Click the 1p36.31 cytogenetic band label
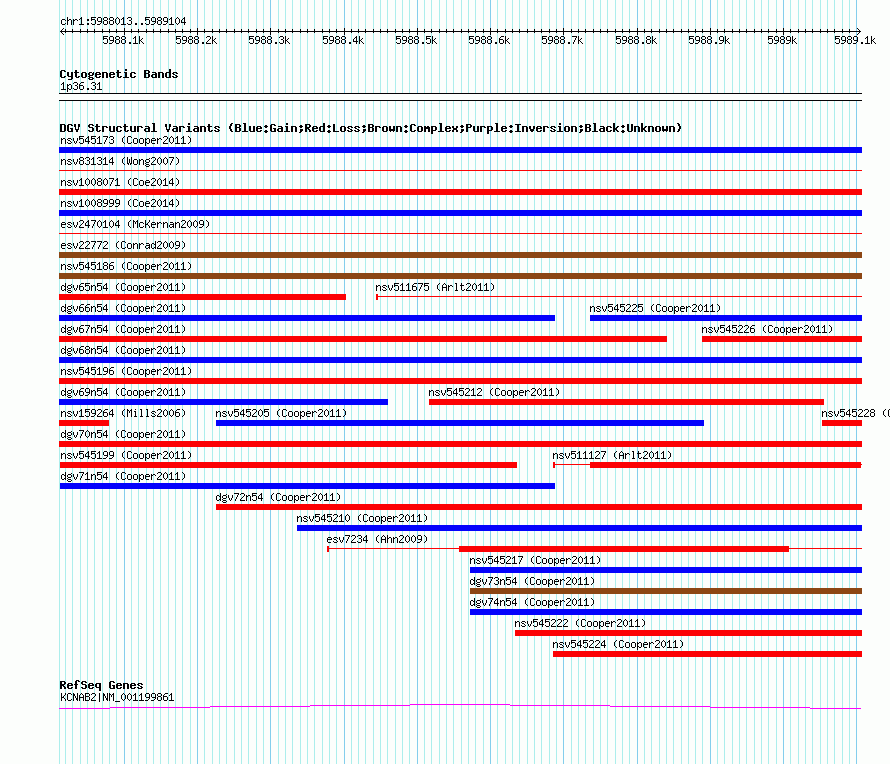Screen dimensions: 890x764 [81, 86]
